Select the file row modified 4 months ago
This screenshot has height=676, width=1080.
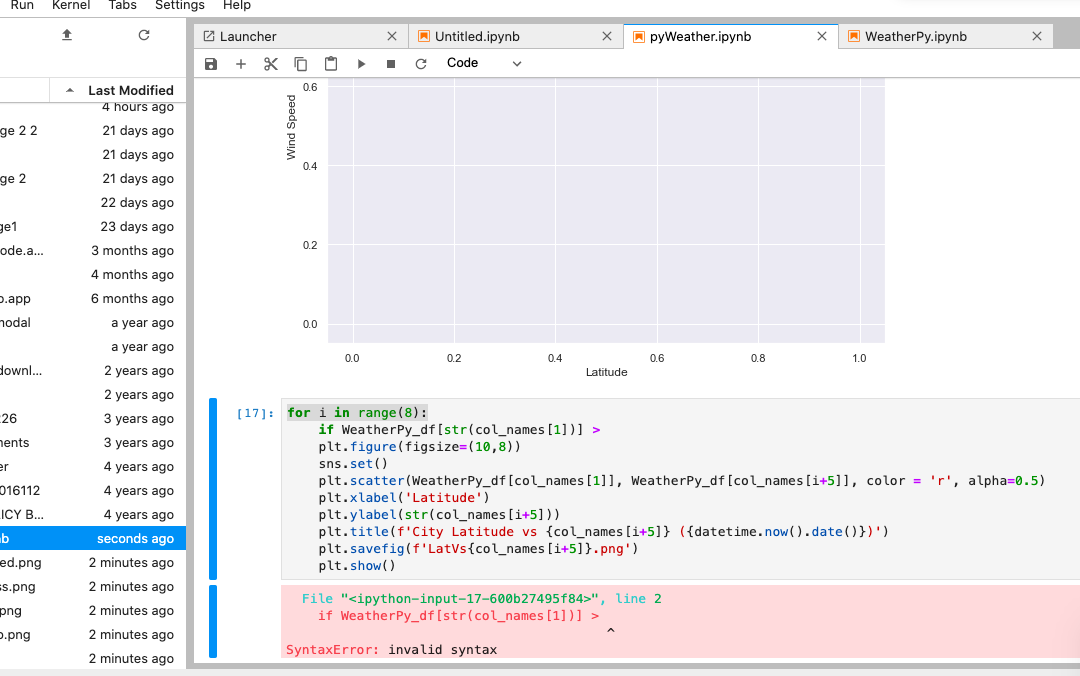coord(93,275)
